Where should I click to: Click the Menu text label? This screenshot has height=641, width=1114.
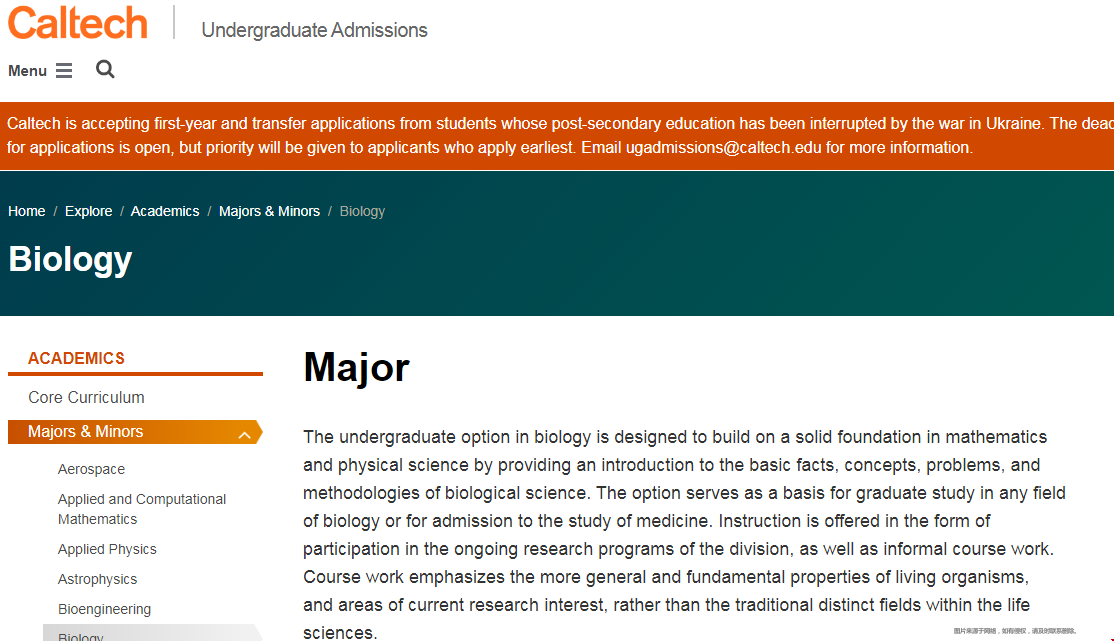pyautogui.click(x=27, y=70)
